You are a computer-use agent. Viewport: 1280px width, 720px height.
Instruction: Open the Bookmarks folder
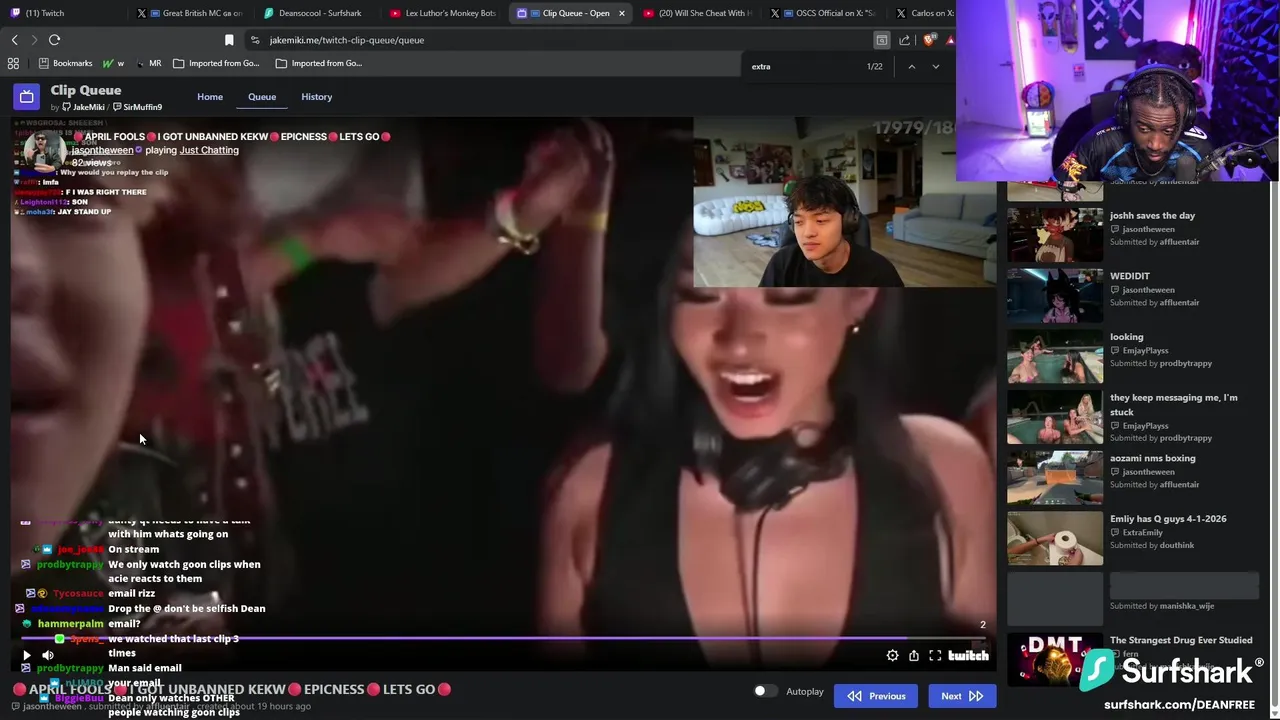[65, 63]
